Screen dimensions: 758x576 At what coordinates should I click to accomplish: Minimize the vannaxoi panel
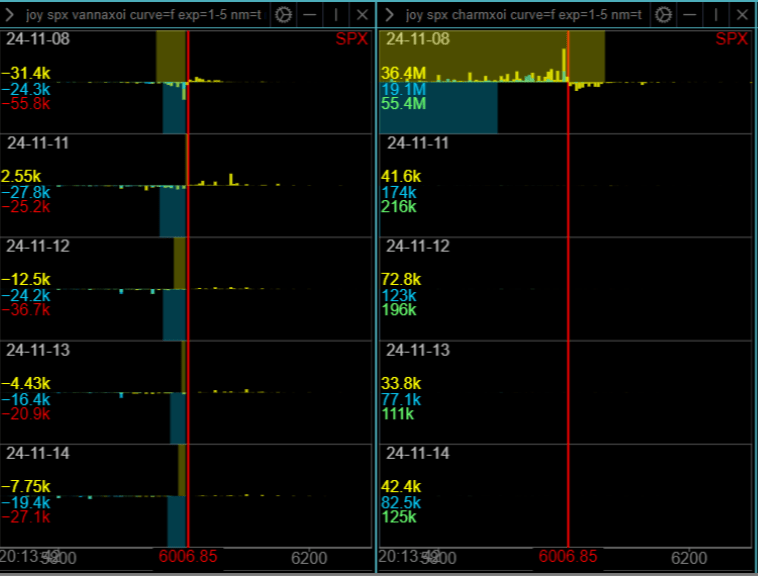[x=310, y=15]
